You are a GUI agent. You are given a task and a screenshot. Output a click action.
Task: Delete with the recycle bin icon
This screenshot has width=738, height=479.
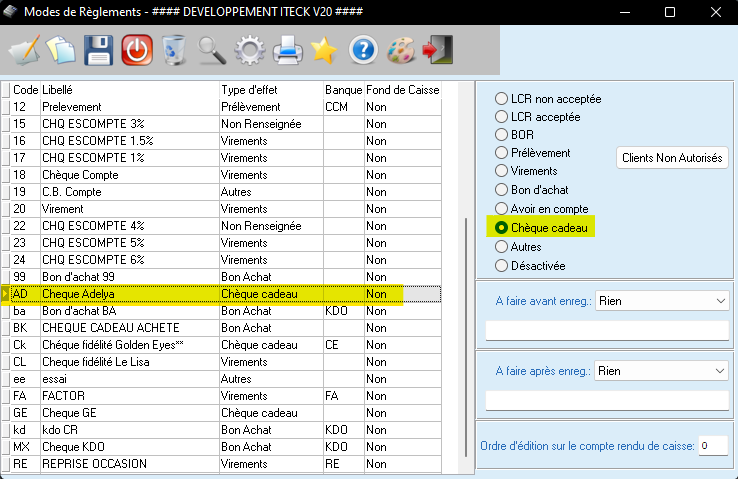173,49
